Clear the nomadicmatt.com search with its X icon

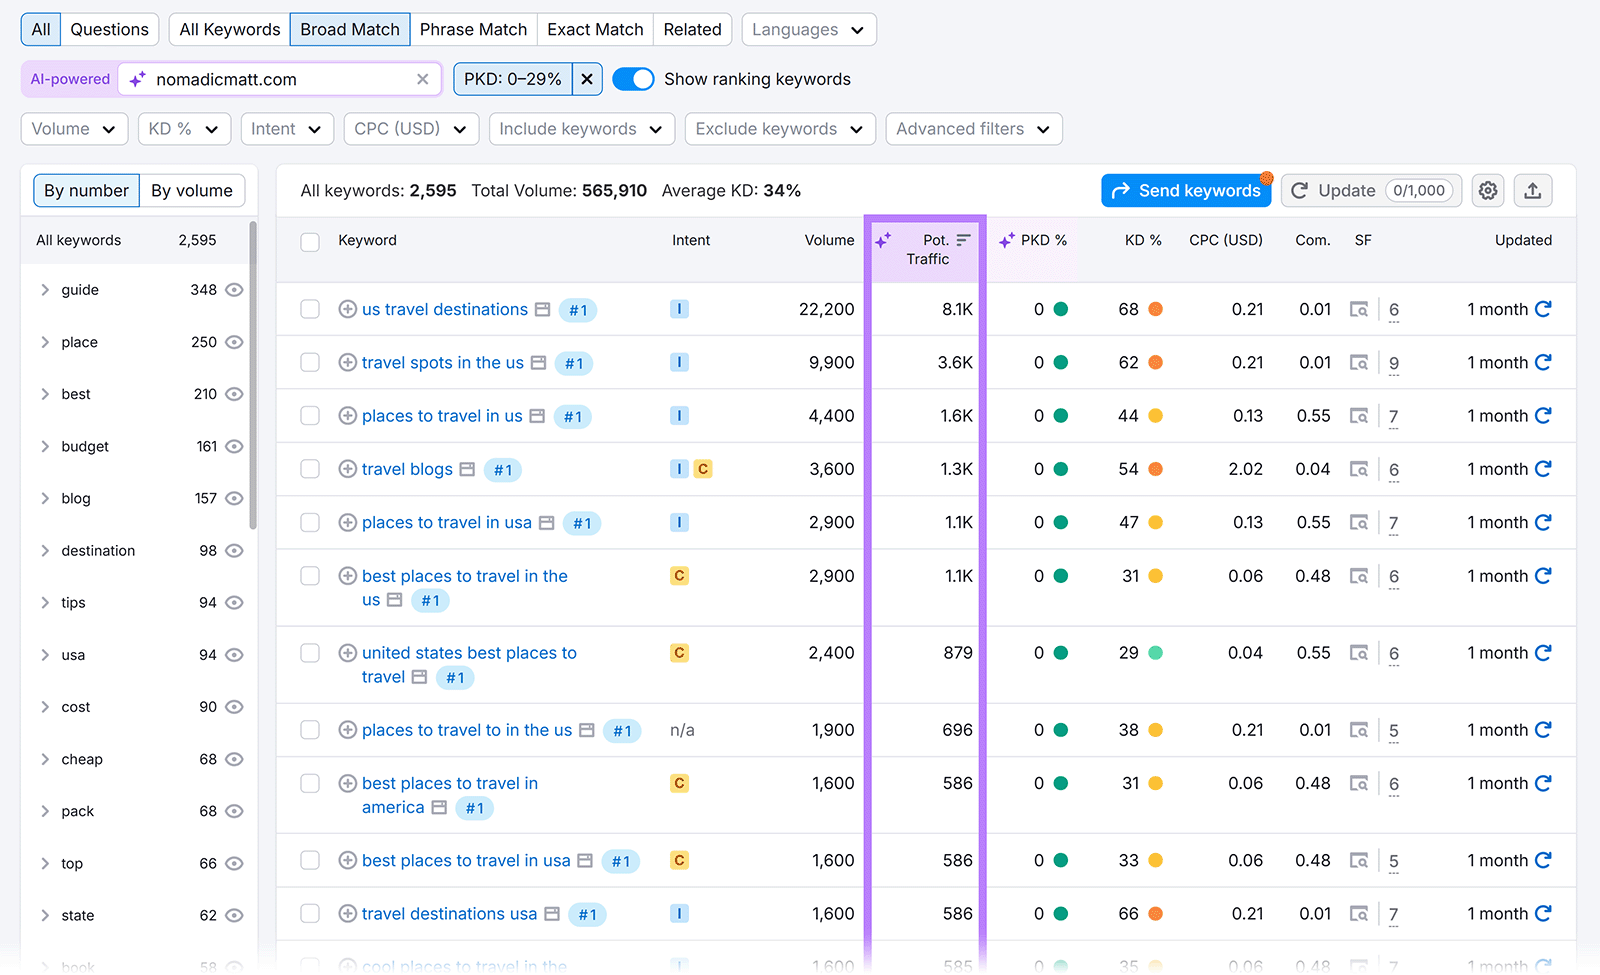423,78
